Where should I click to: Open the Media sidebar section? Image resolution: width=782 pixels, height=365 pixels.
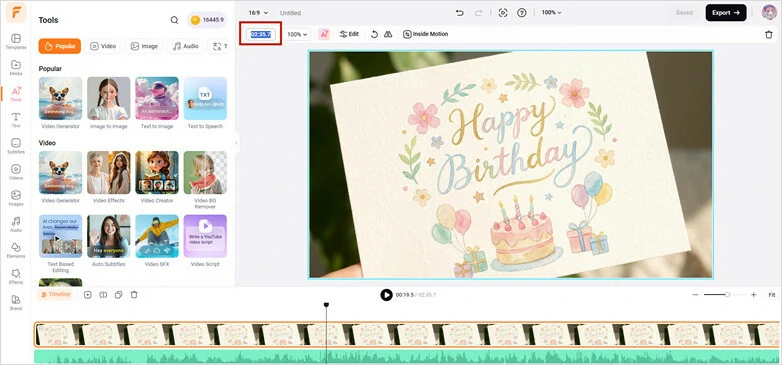16,67
